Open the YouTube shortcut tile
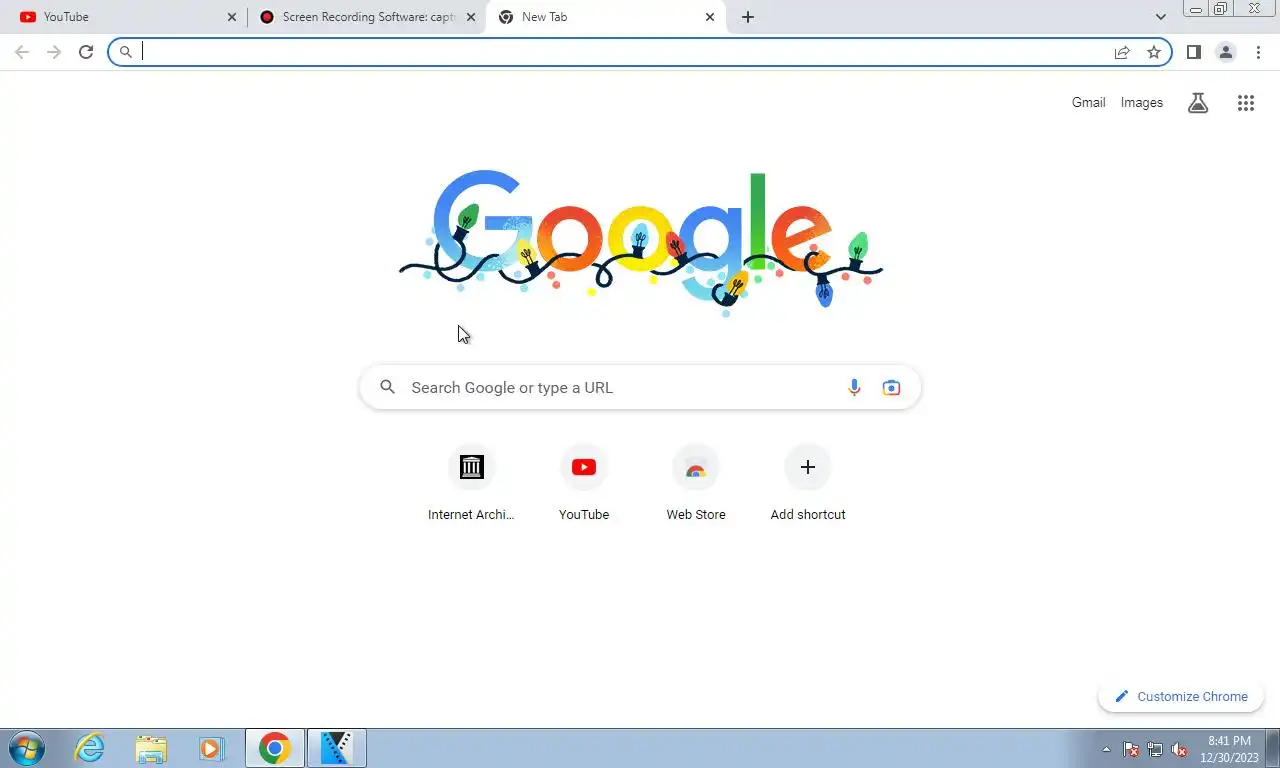The image size is (1280, 768). tap(584, 485)
